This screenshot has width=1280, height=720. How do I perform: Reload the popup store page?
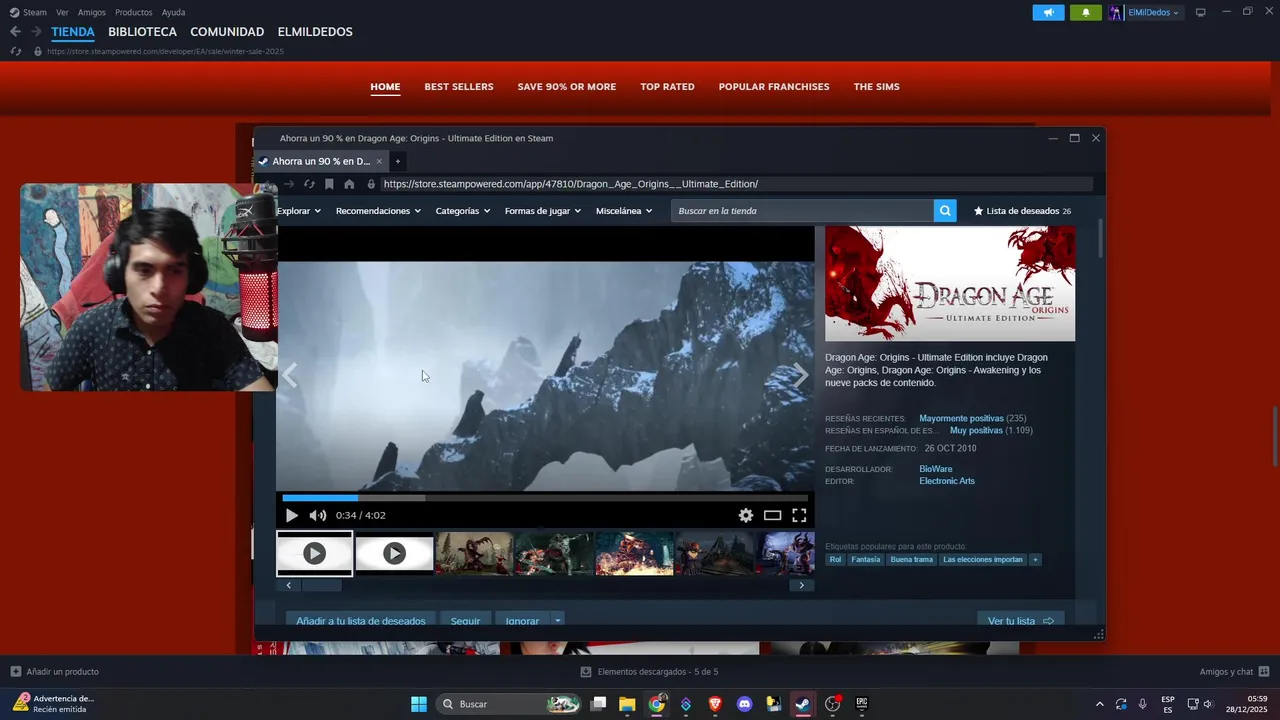[x=309, y=184]
